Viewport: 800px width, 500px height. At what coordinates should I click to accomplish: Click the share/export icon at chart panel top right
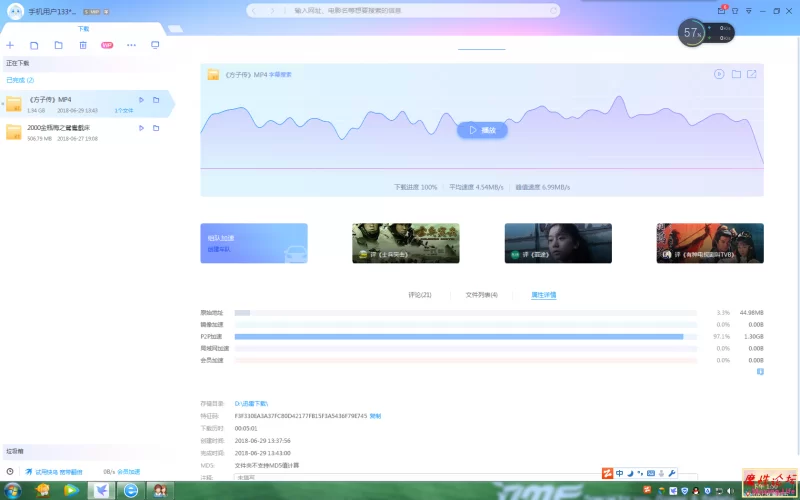click(x=752, y=74)
